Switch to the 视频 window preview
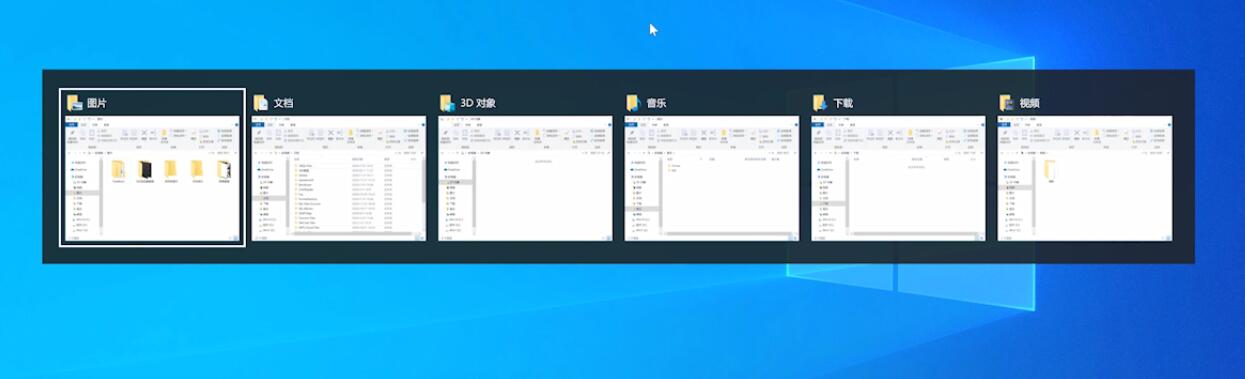The image size is (1245, 379). click(1085, 178)
